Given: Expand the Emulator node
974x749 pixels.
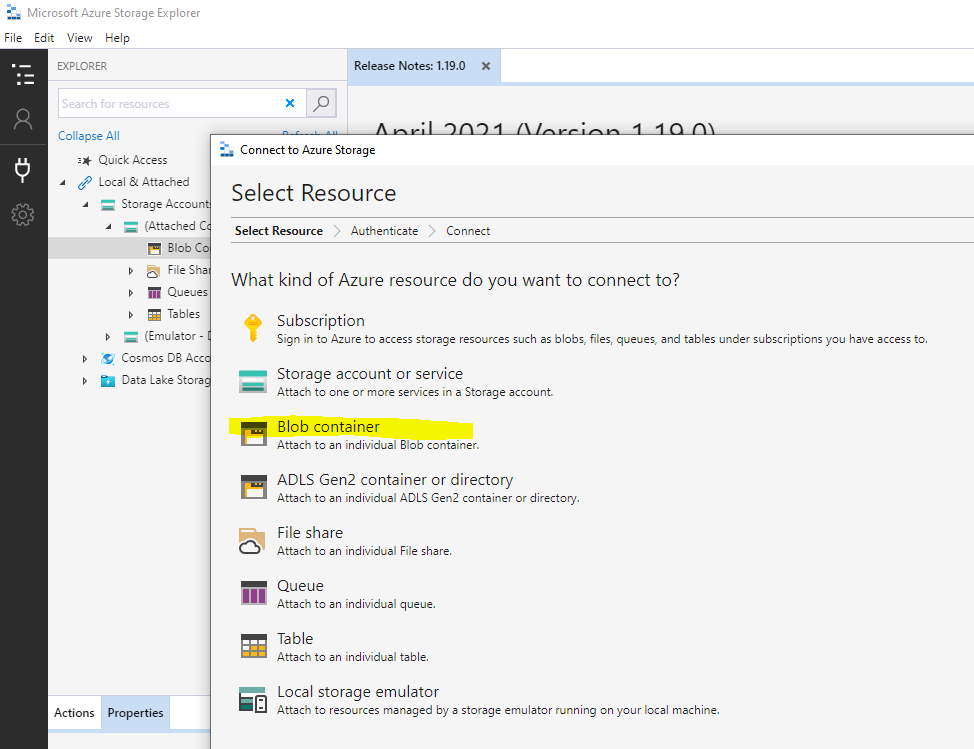Looking at the screenshot, I should point(108,337).
